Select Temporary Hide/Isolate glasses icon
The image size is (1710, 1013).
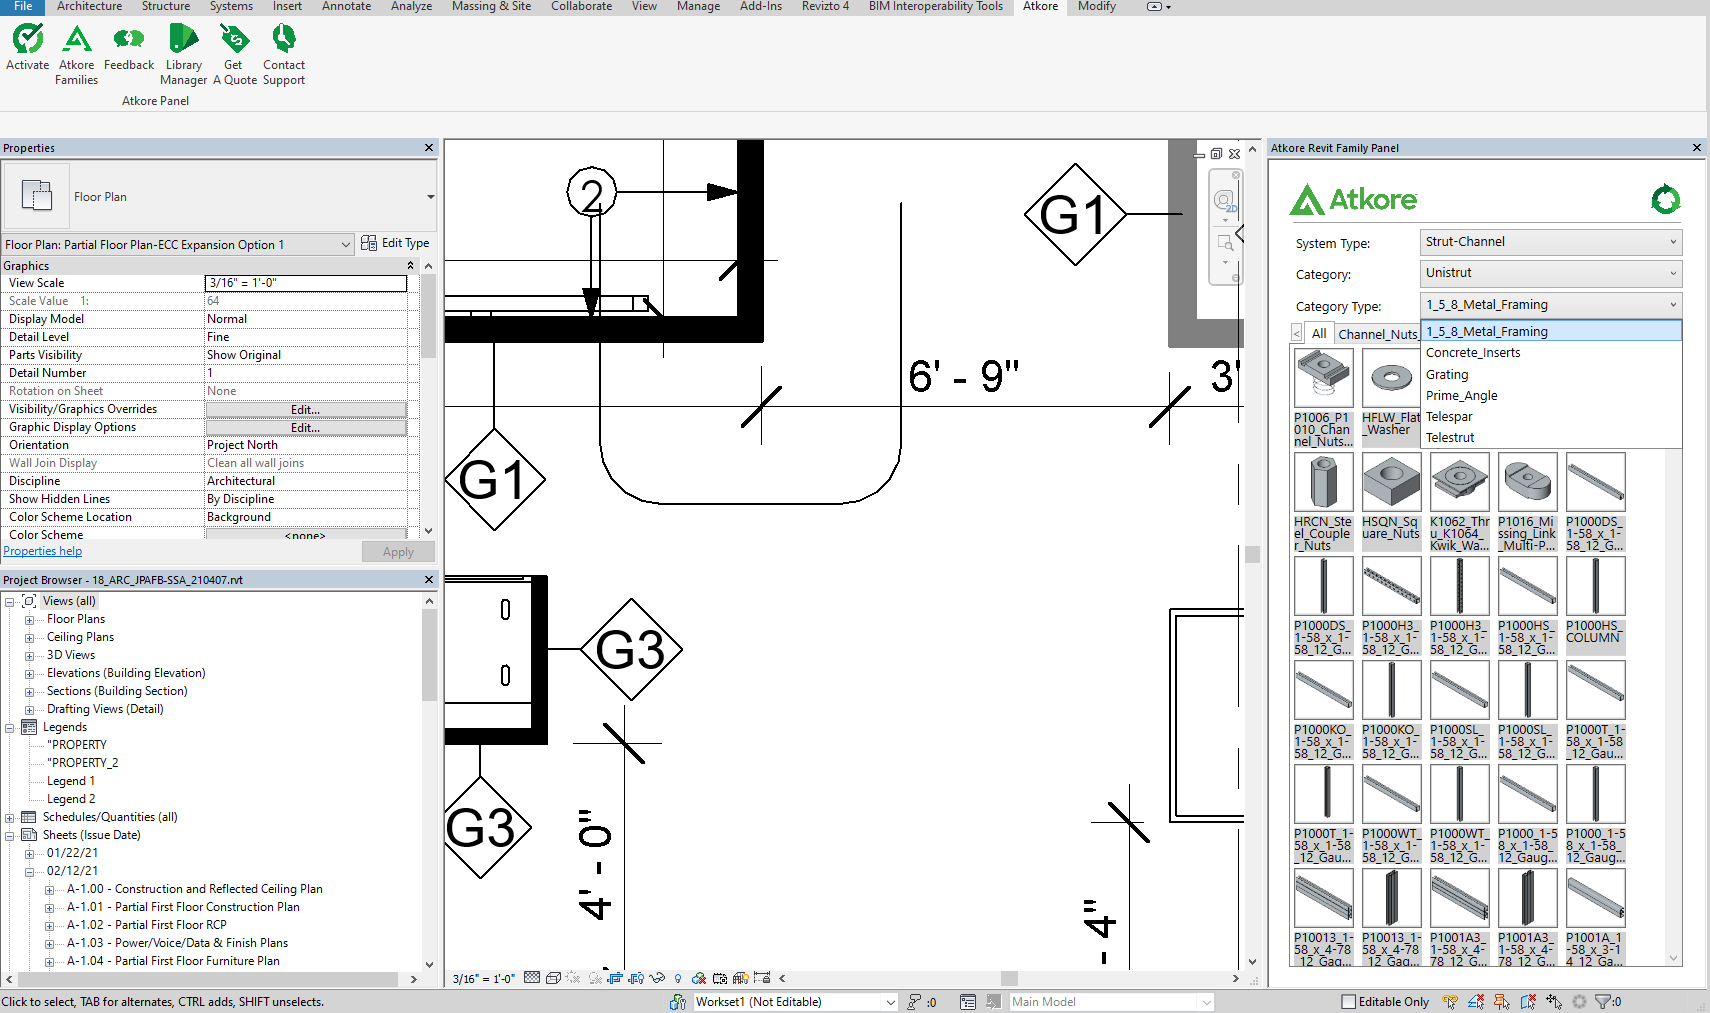click(657, 978)
